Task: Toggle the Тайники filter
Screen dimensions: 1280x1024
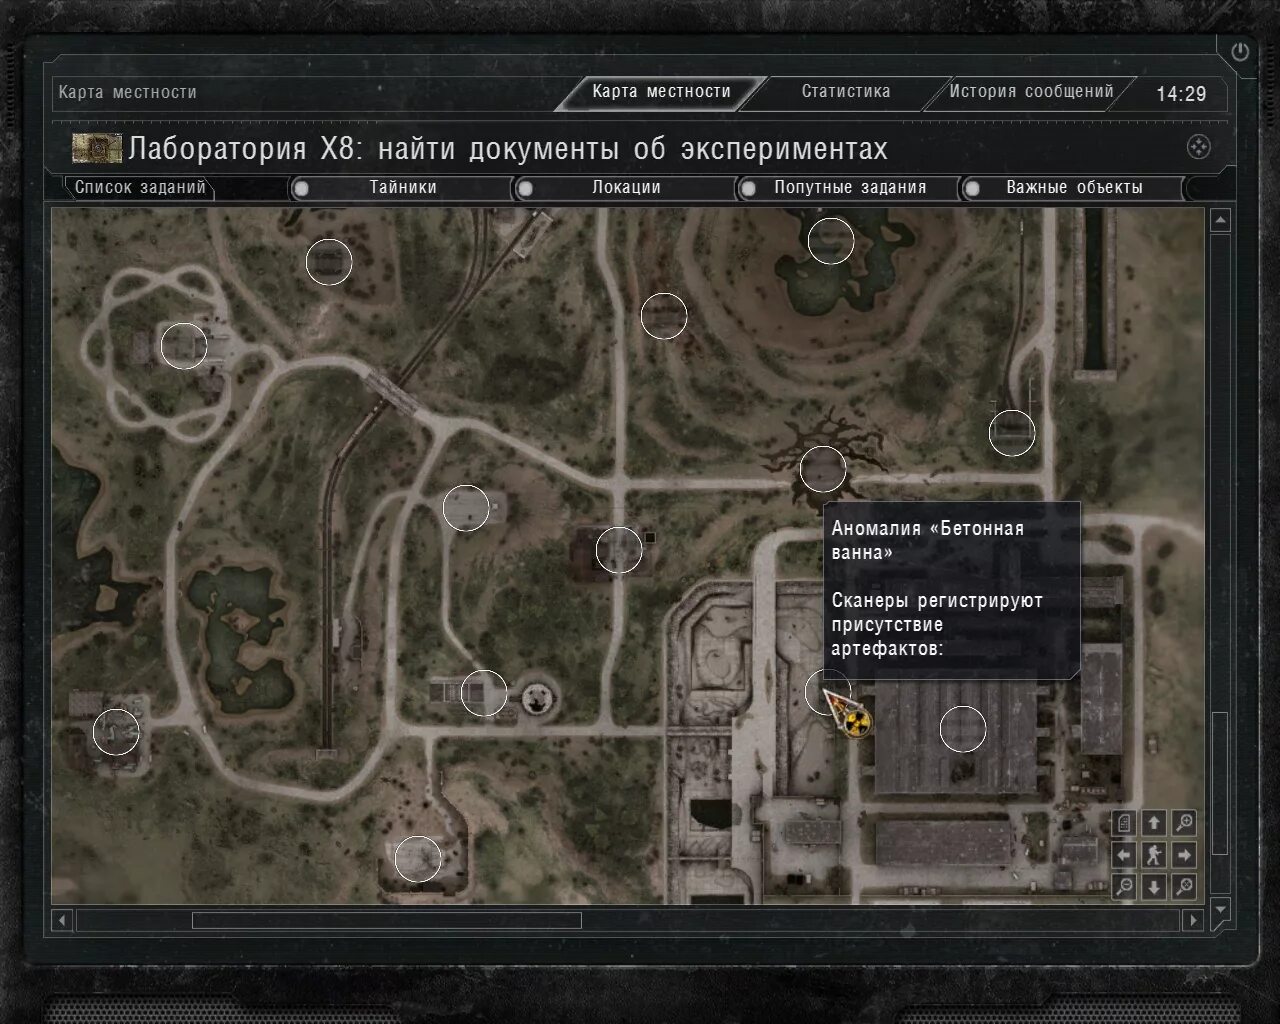Action: point(402,187)
